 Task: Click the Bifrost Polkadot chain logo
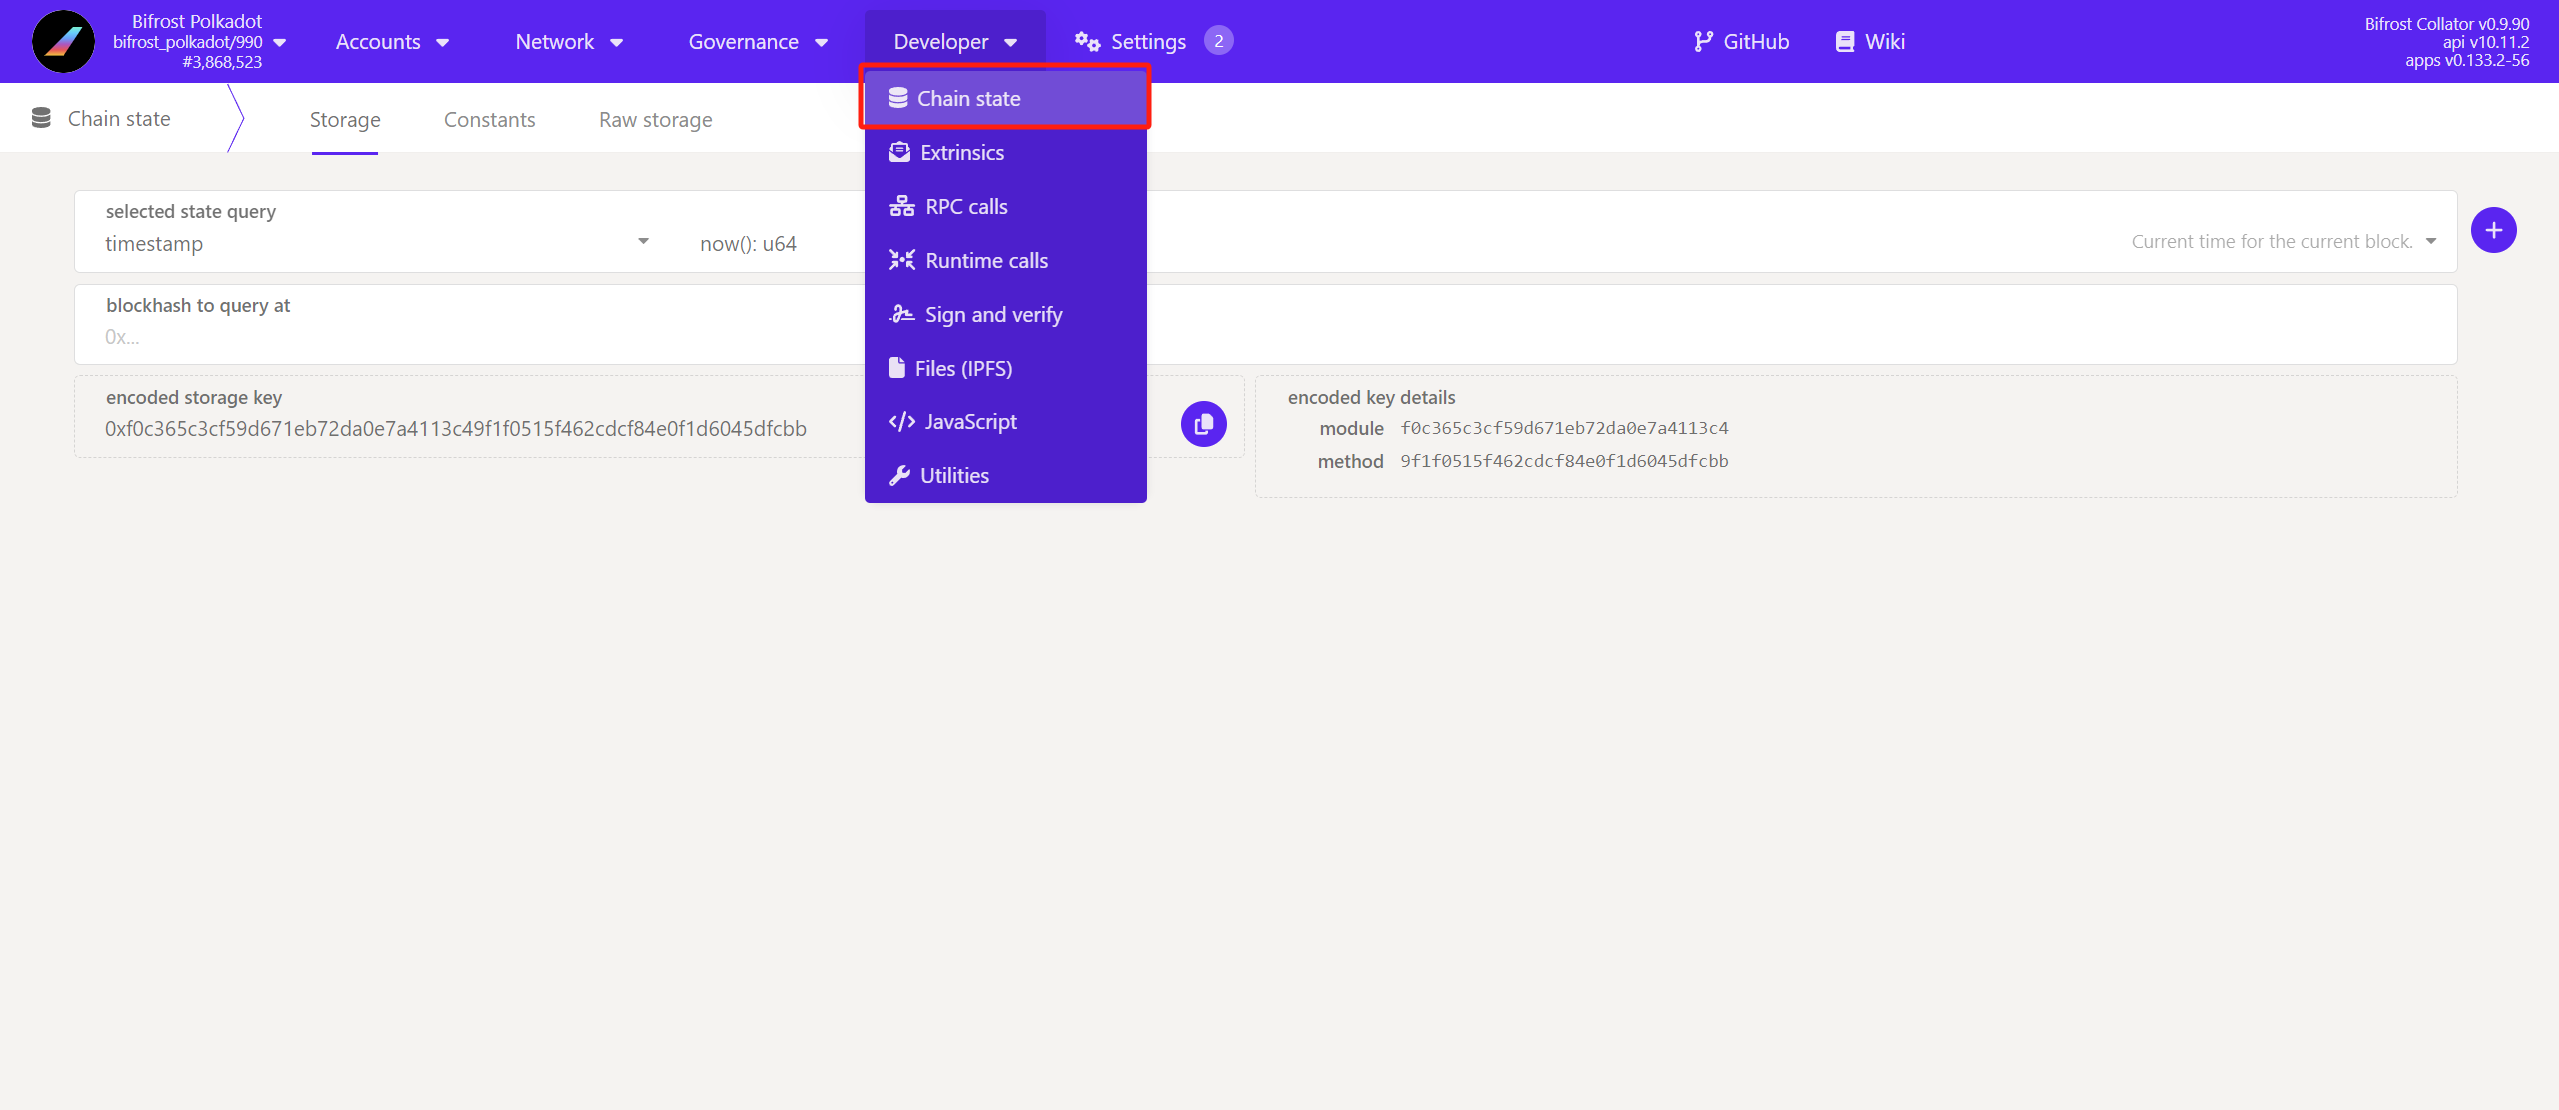[63, 42]
